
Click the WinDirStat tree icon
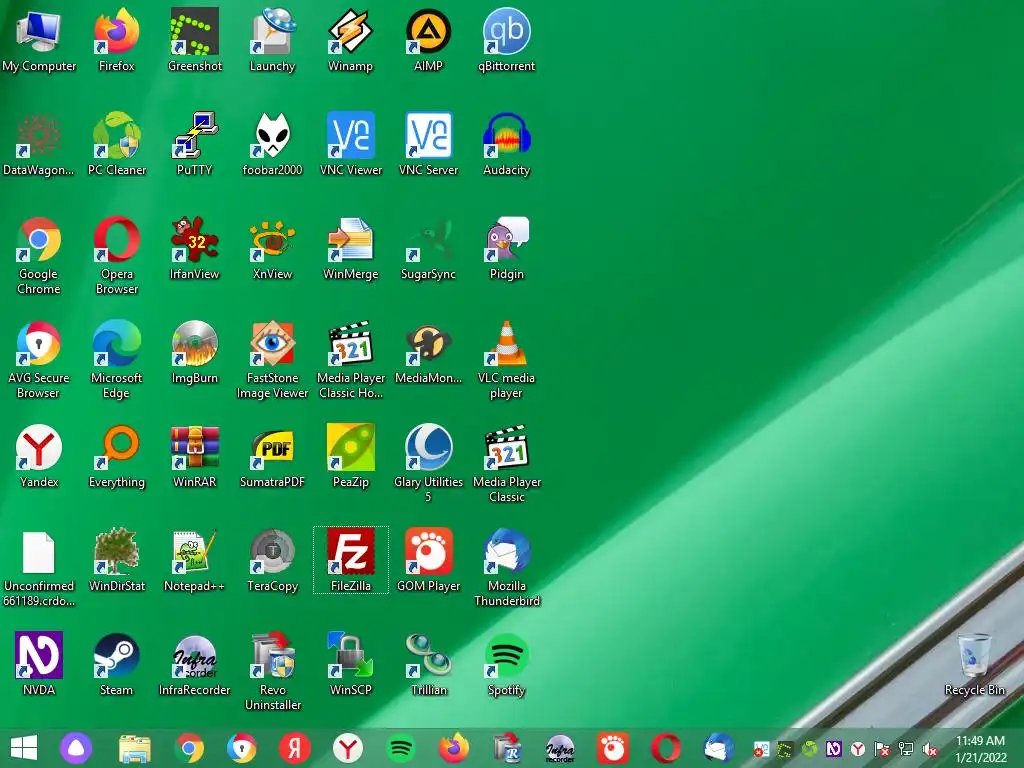[x=117, y=560]
